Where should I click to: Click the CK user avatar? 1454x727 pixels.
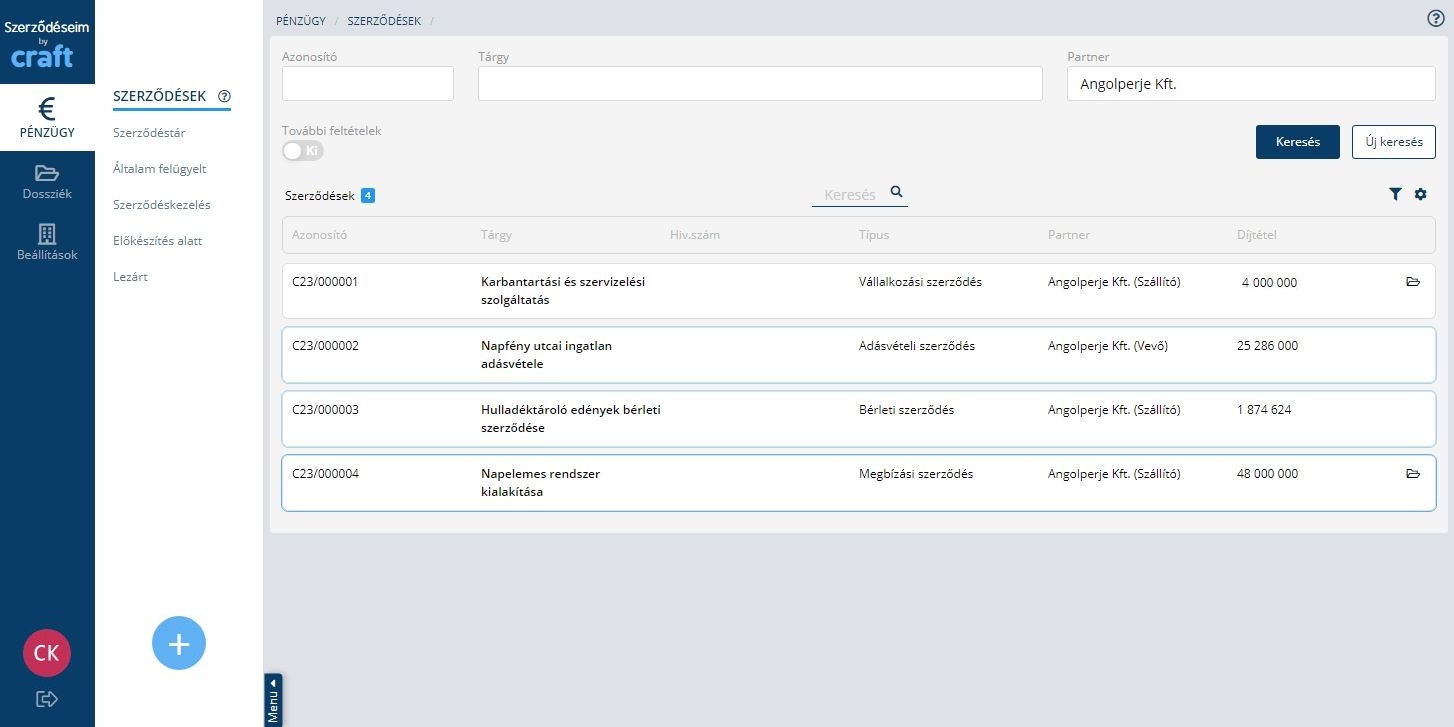pyautogui.click(x=47, y=653)
